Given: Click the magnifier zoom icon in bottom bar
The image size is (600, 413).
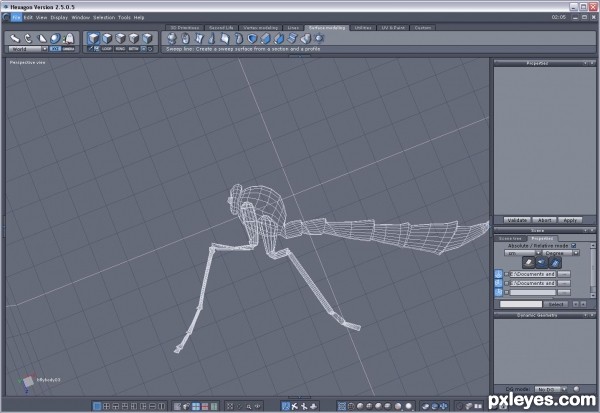Looking at the screenshot, I should pos(249,406).
